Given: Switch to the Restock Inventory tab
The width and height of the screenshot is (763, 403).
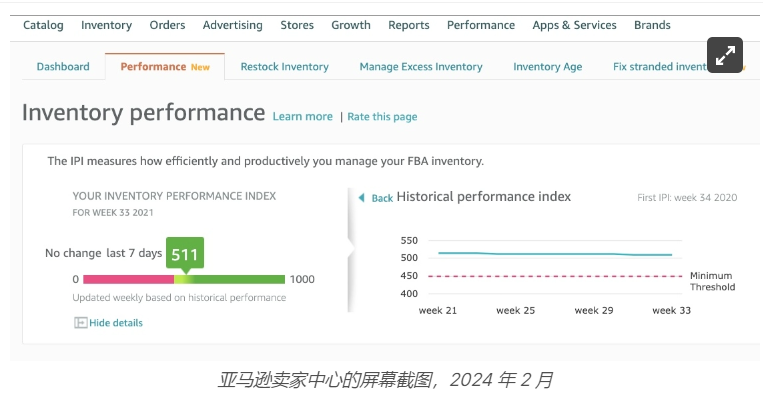Looking at the screenshot, I should point(285,67).
